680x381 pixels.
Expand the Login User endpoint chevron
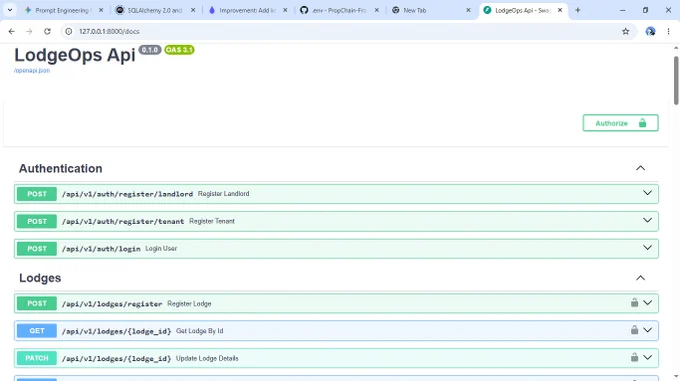(647, 248)
